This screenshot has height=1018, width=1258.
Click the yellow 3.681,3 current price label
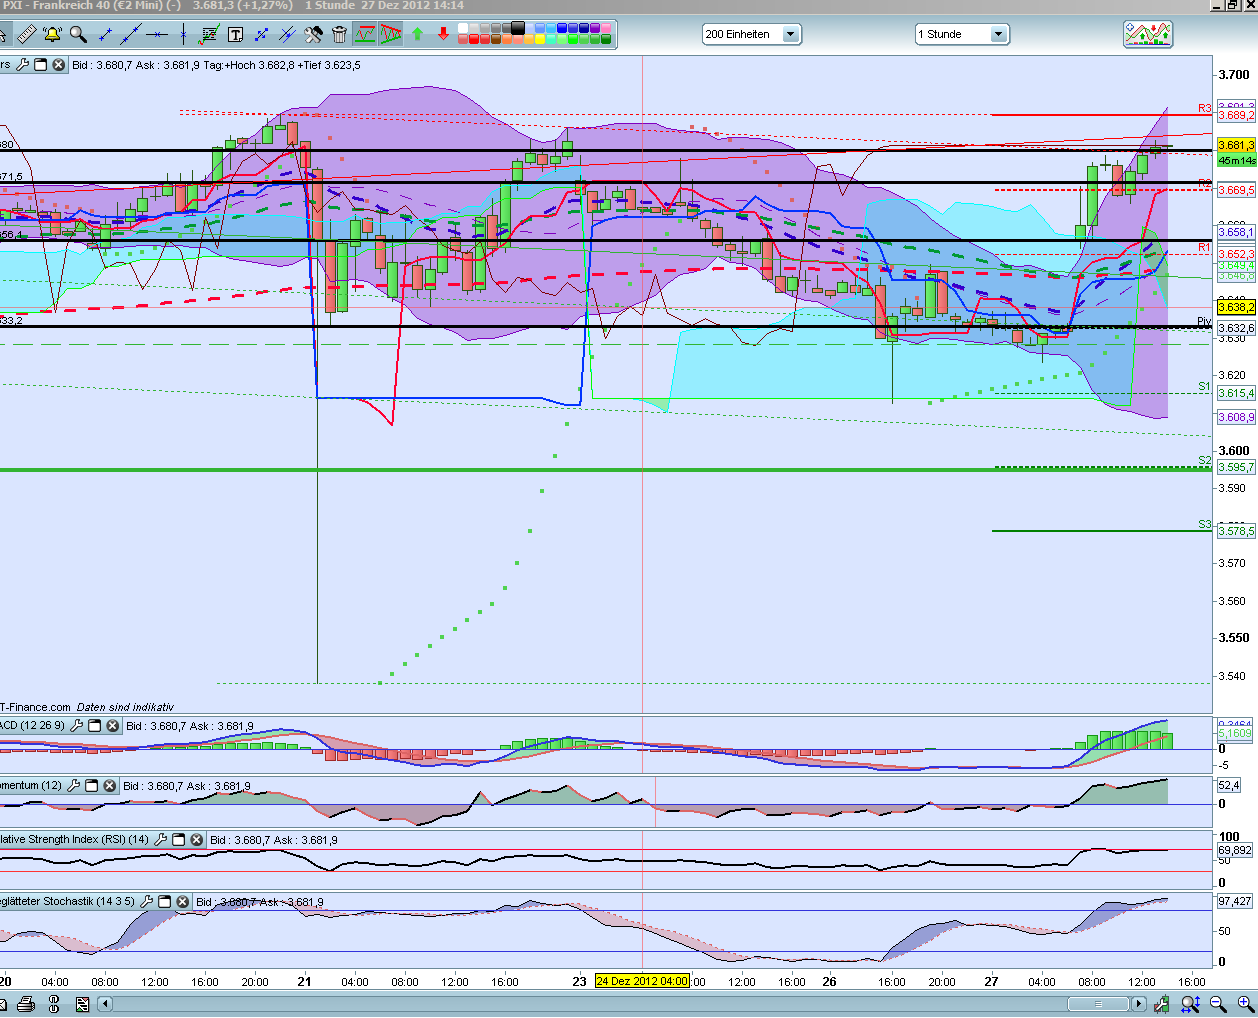pyautogui.click(x=1236, y=145)
